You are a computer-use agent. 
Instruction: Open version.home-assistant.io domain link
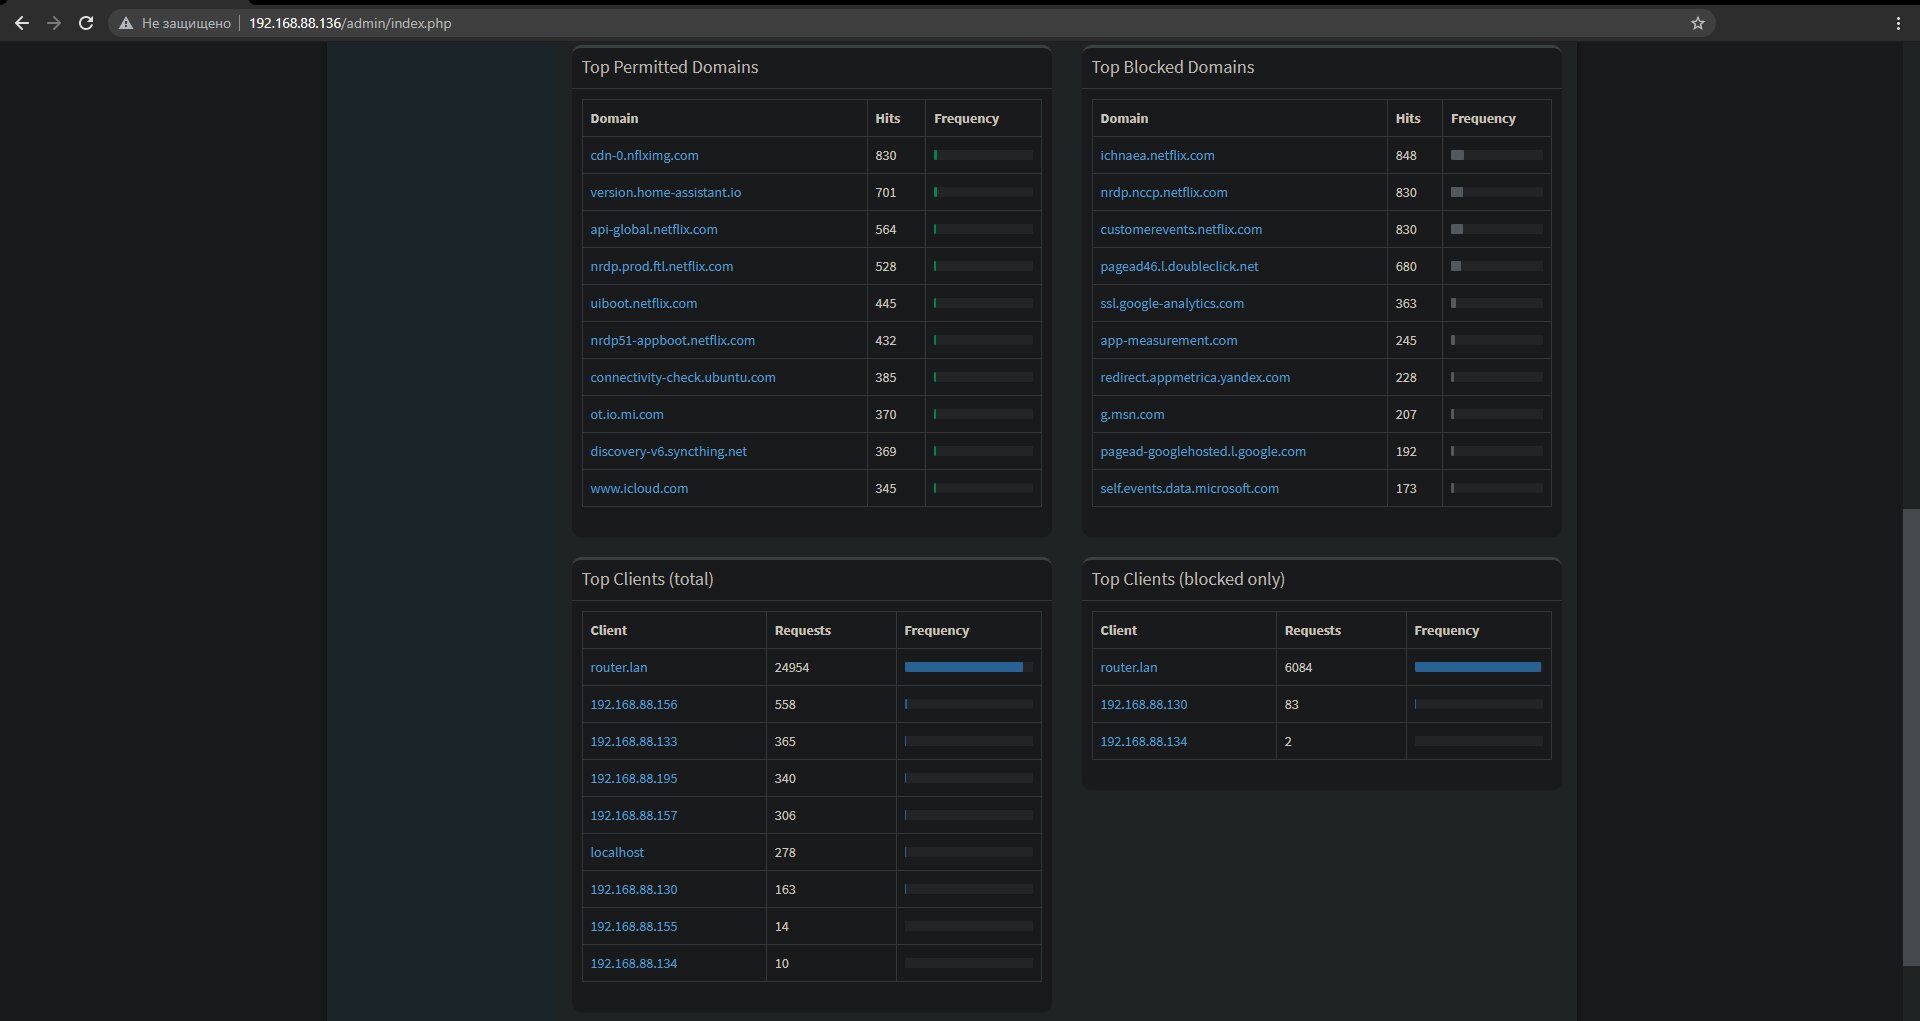pos(665,192)
